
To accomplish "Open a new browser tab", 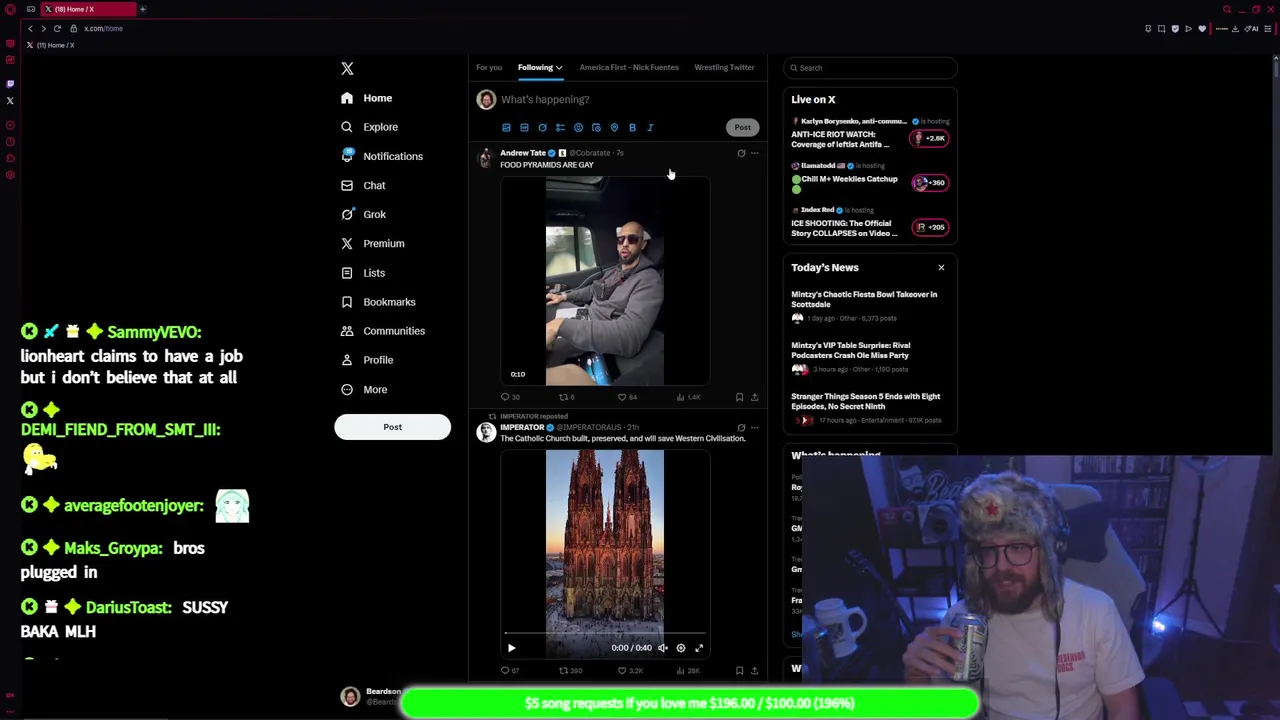I will pyautogui.click(x=142, y=9).
